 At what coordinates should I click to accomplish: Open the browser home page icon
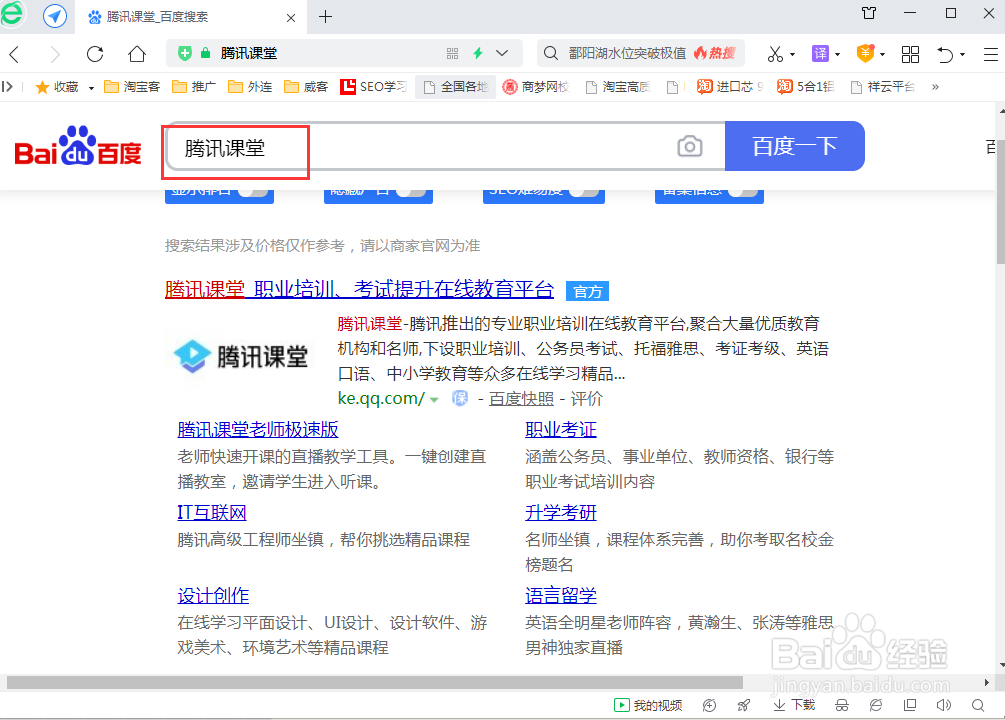pos(137,54)
